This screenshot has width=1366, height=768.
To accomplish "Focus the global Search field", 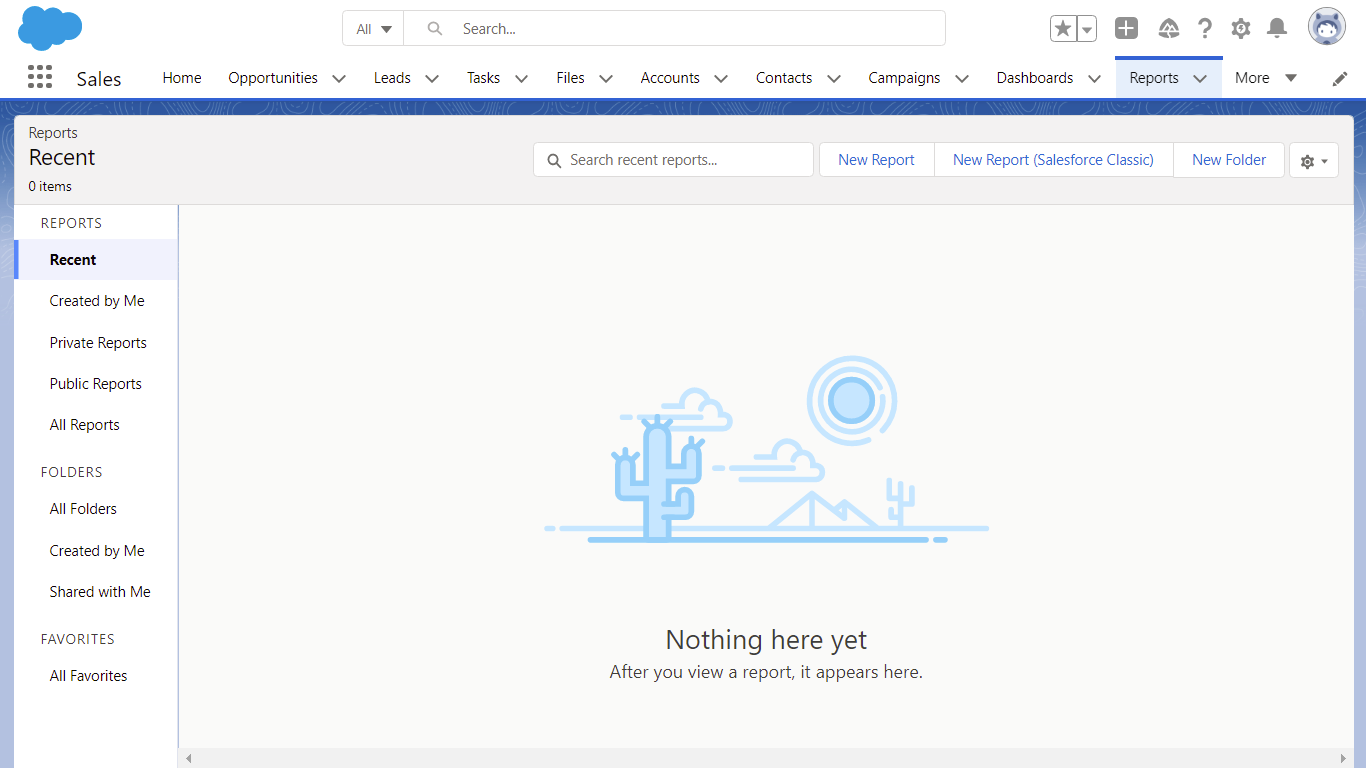I will pos(675,29).
